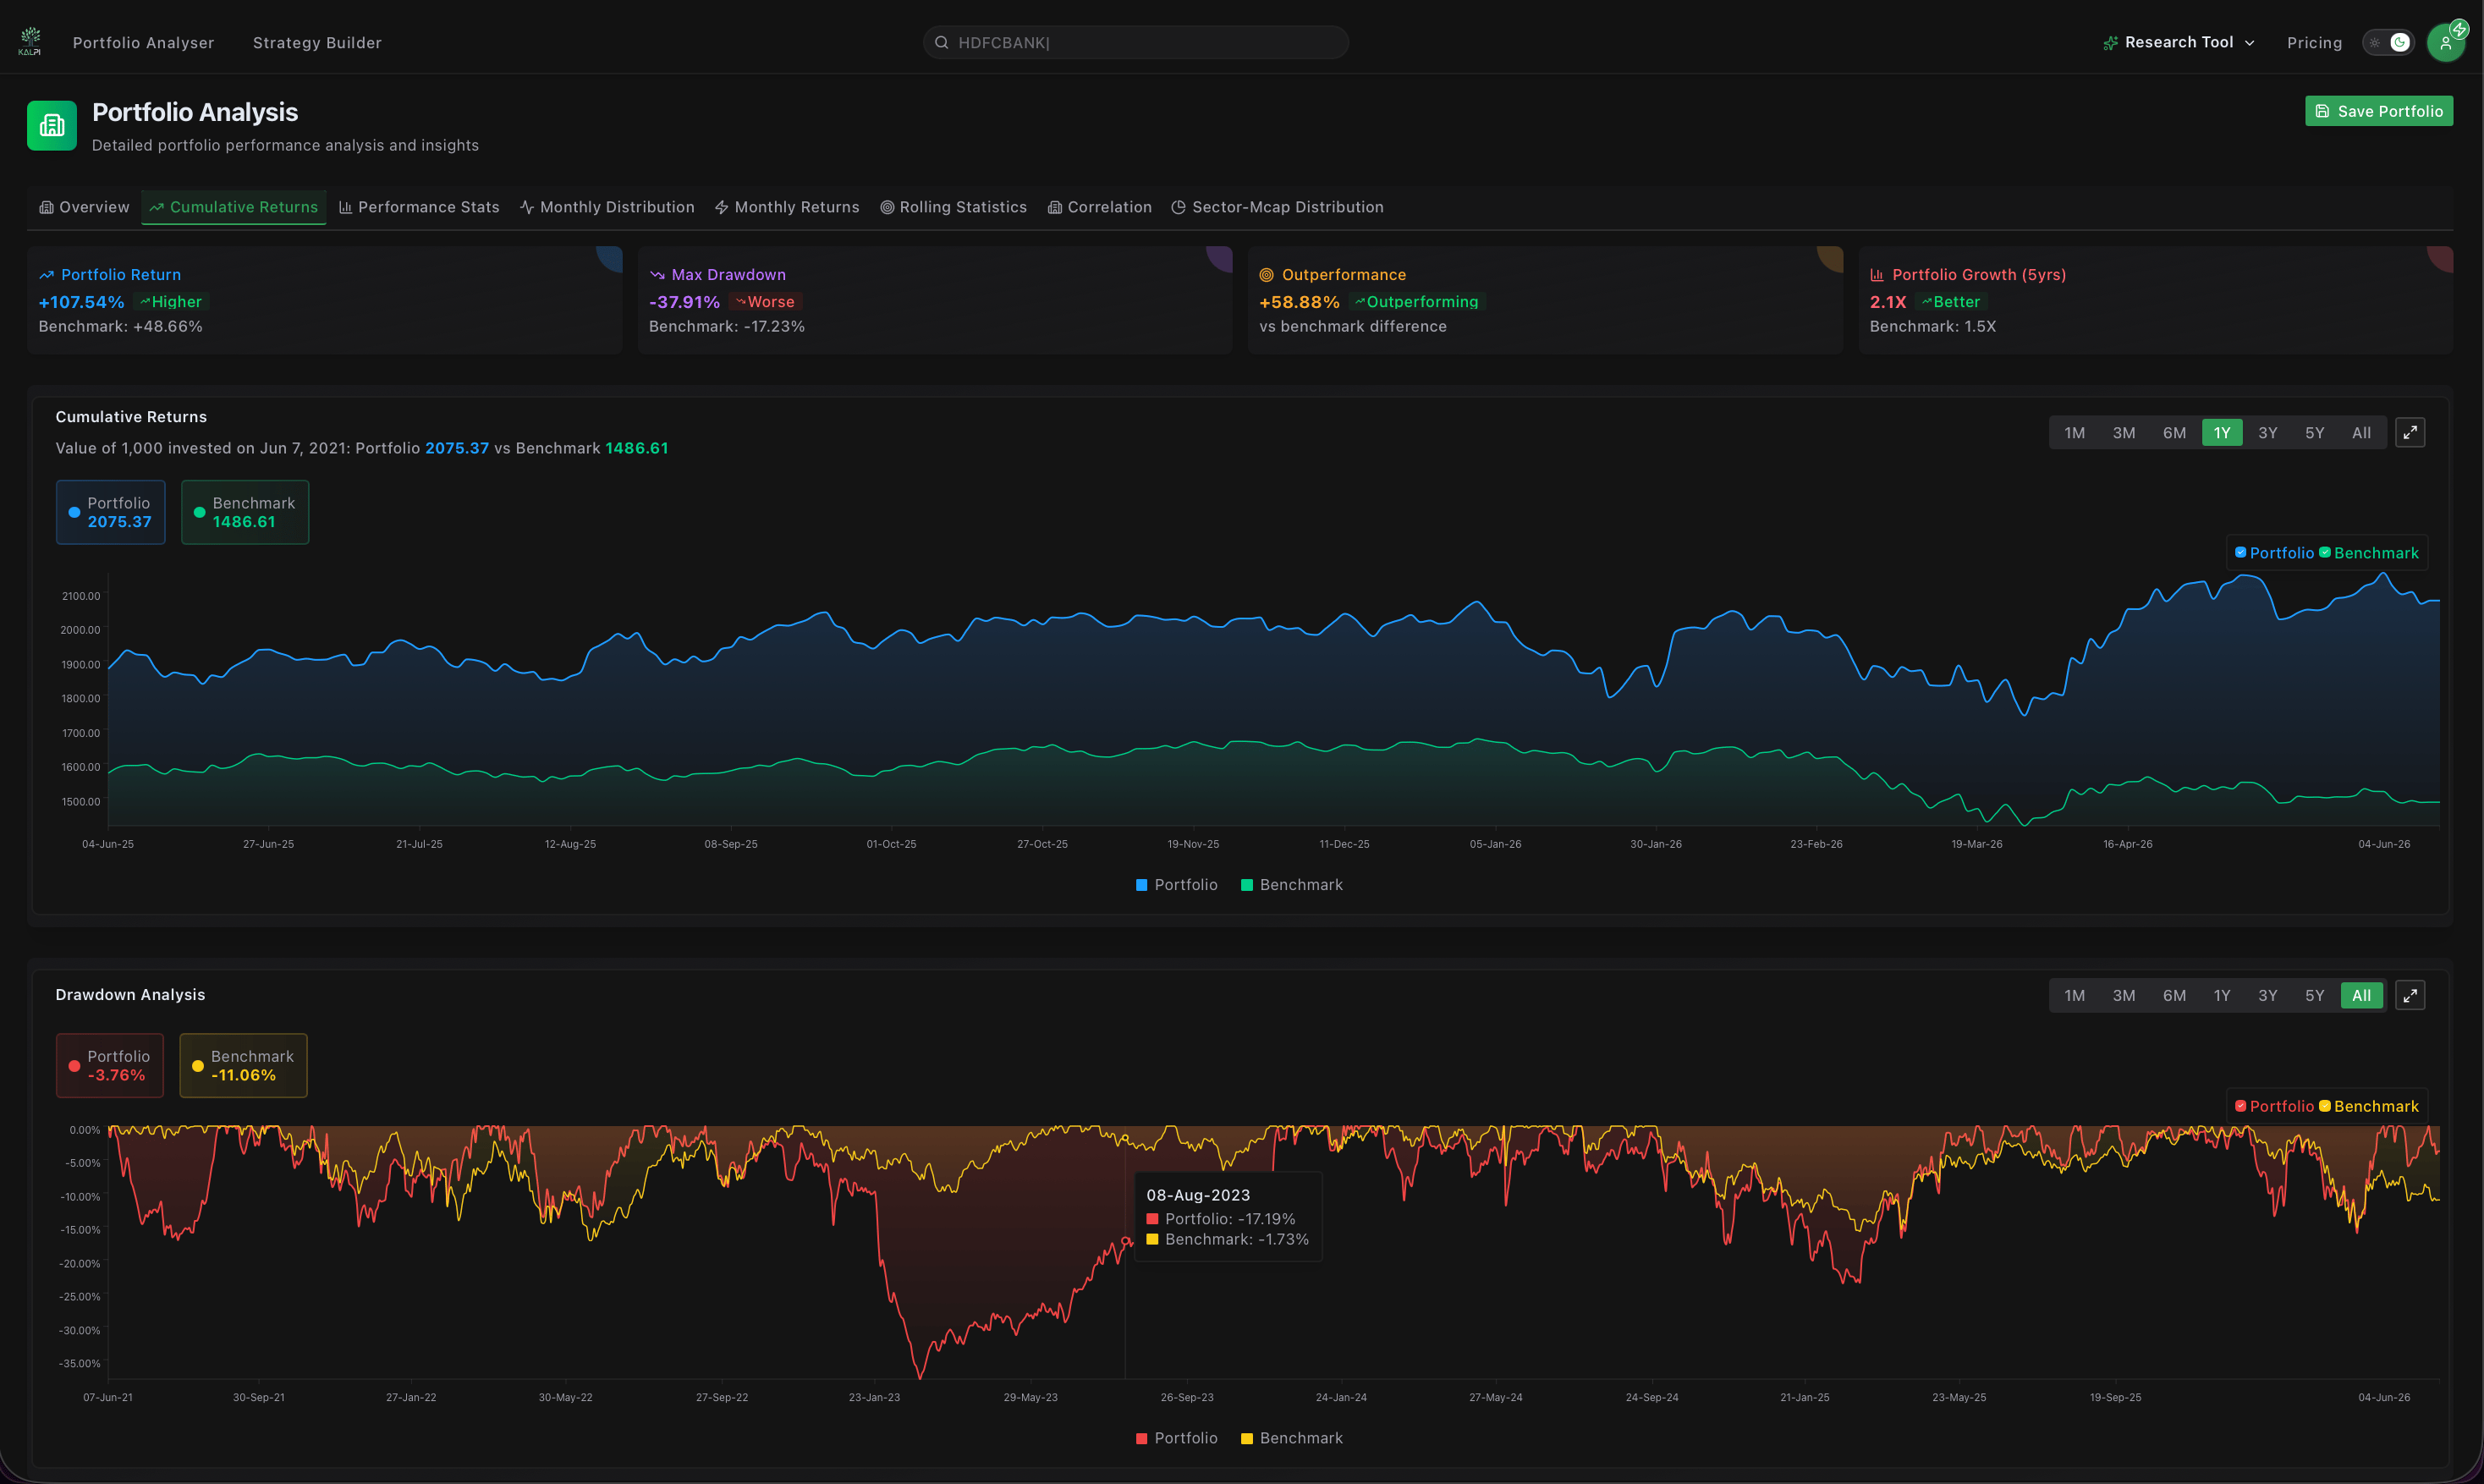
Task: Click the Portfolio Return trend icon
Action: tap(46, 275)
